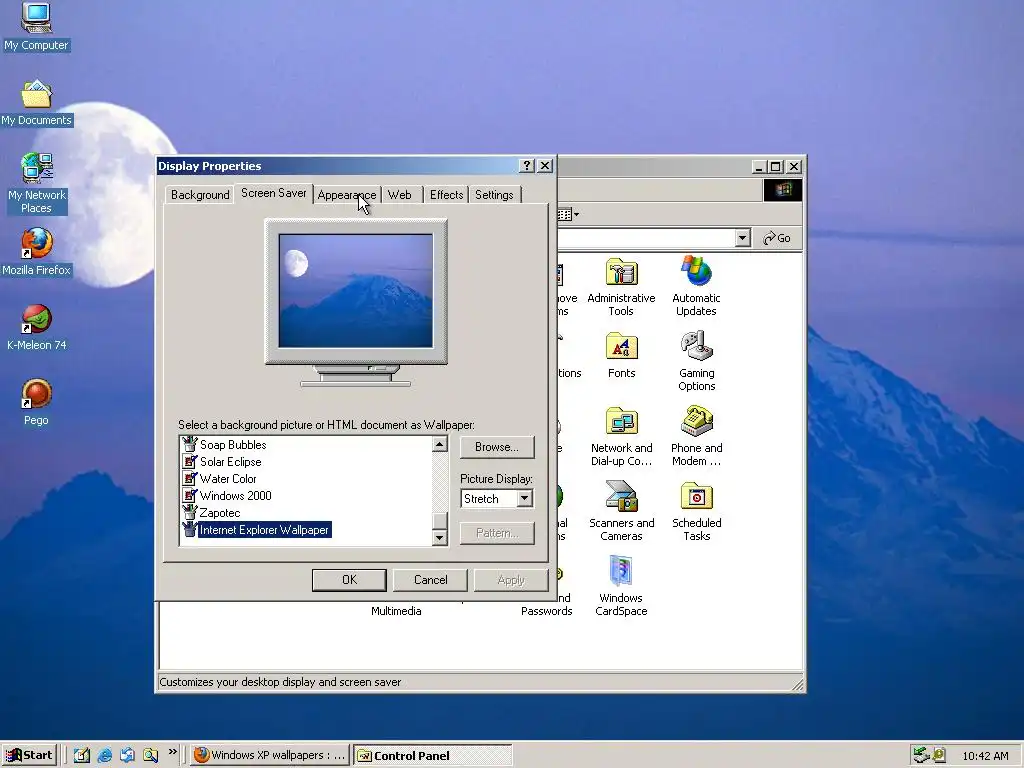1024x768 pixels.
Task: Open Phone and Modem options icon
Action: click(696, 437)
